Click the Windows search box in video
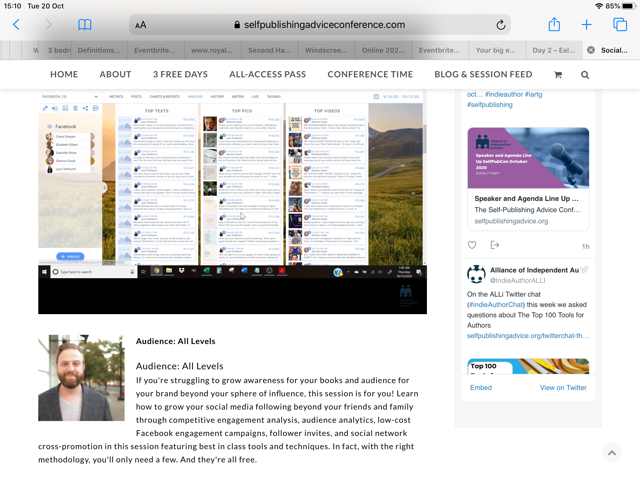Image resolution: width=640 pixels, height=480 pixels. click(93, 272)
